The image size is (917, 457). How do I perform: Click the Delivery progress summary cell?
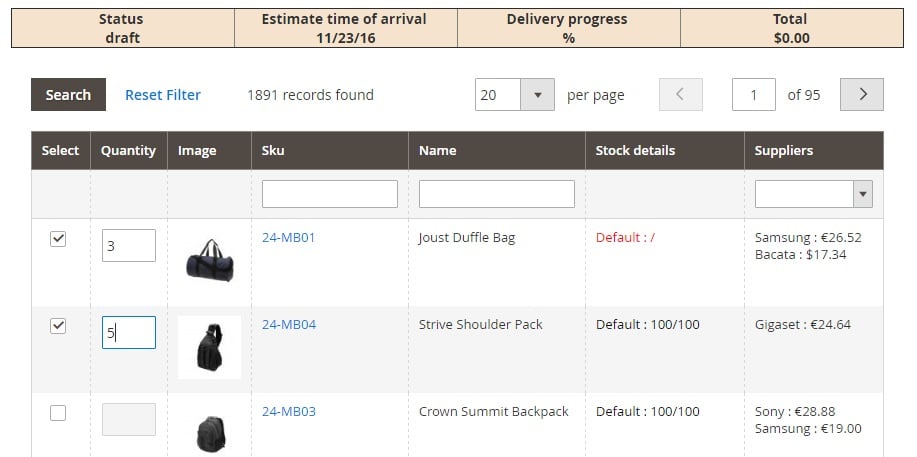569,28
